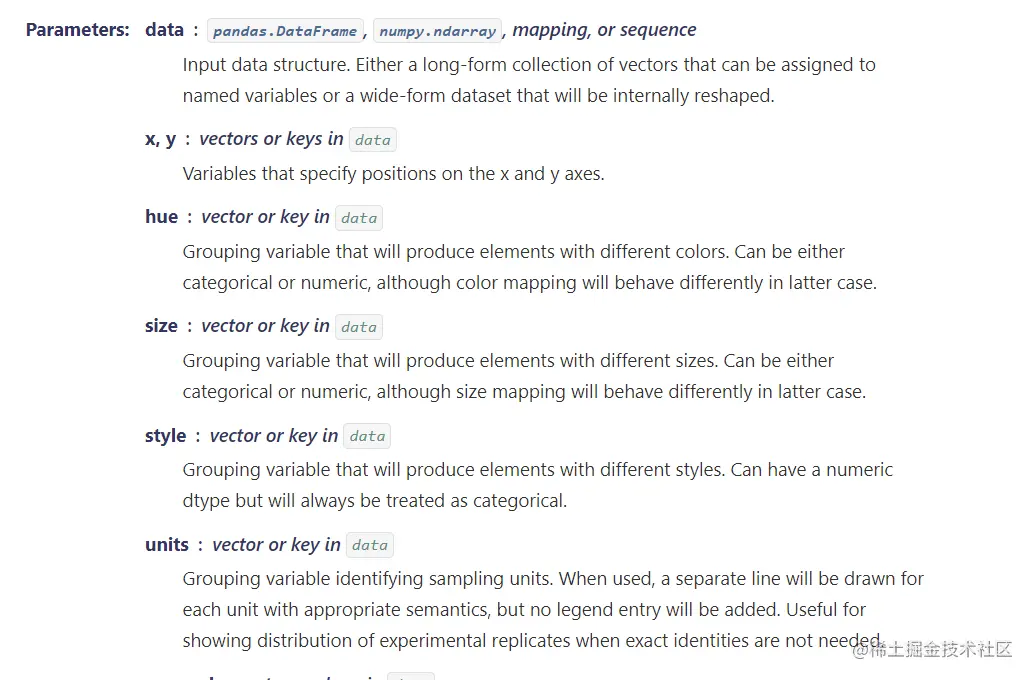The height and width of the screenshot is (680, 1033).
Task: Click the x and y axes description text
Action: 393,174
